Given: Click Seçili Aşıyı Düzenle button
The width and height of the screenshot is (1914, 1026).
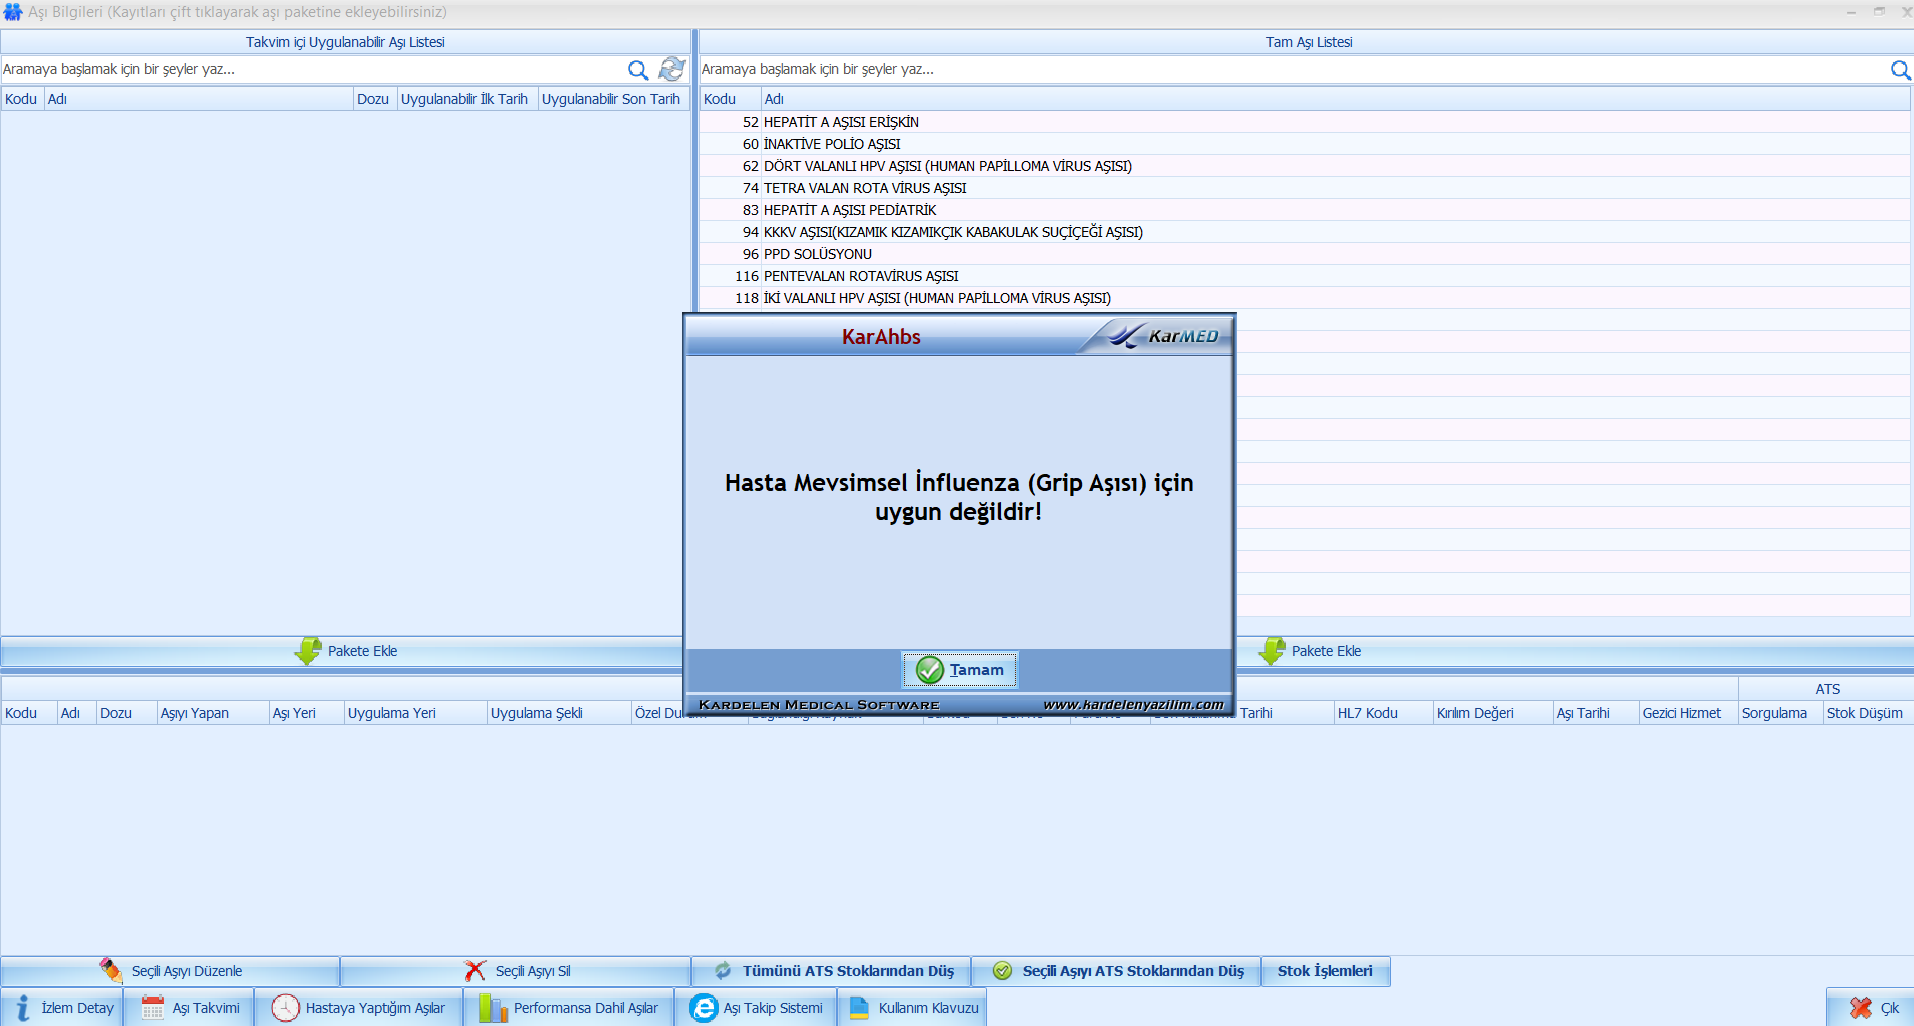Looking at the screenshot, I should [171, 971].
